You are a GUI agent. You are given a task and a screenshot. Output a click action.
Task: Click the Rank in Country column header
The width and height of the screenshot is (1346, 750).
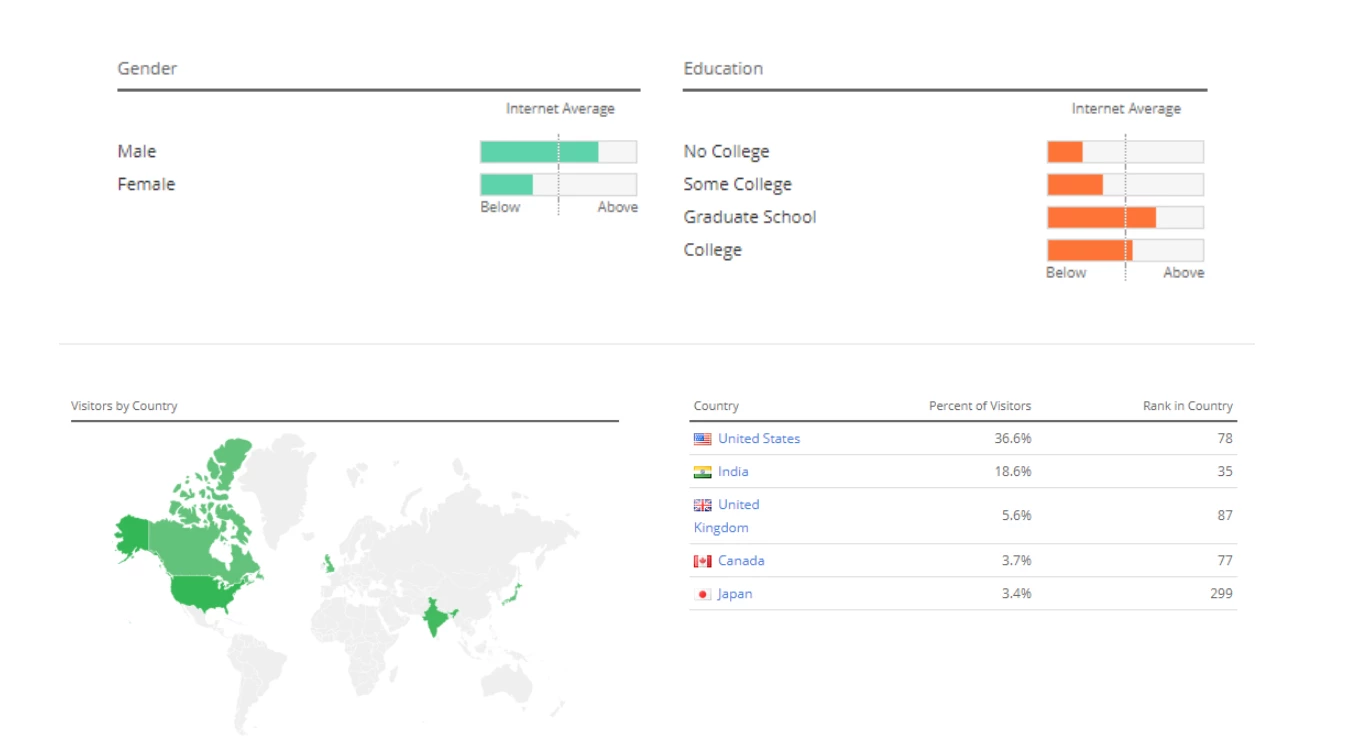(x=1187, y=406)
